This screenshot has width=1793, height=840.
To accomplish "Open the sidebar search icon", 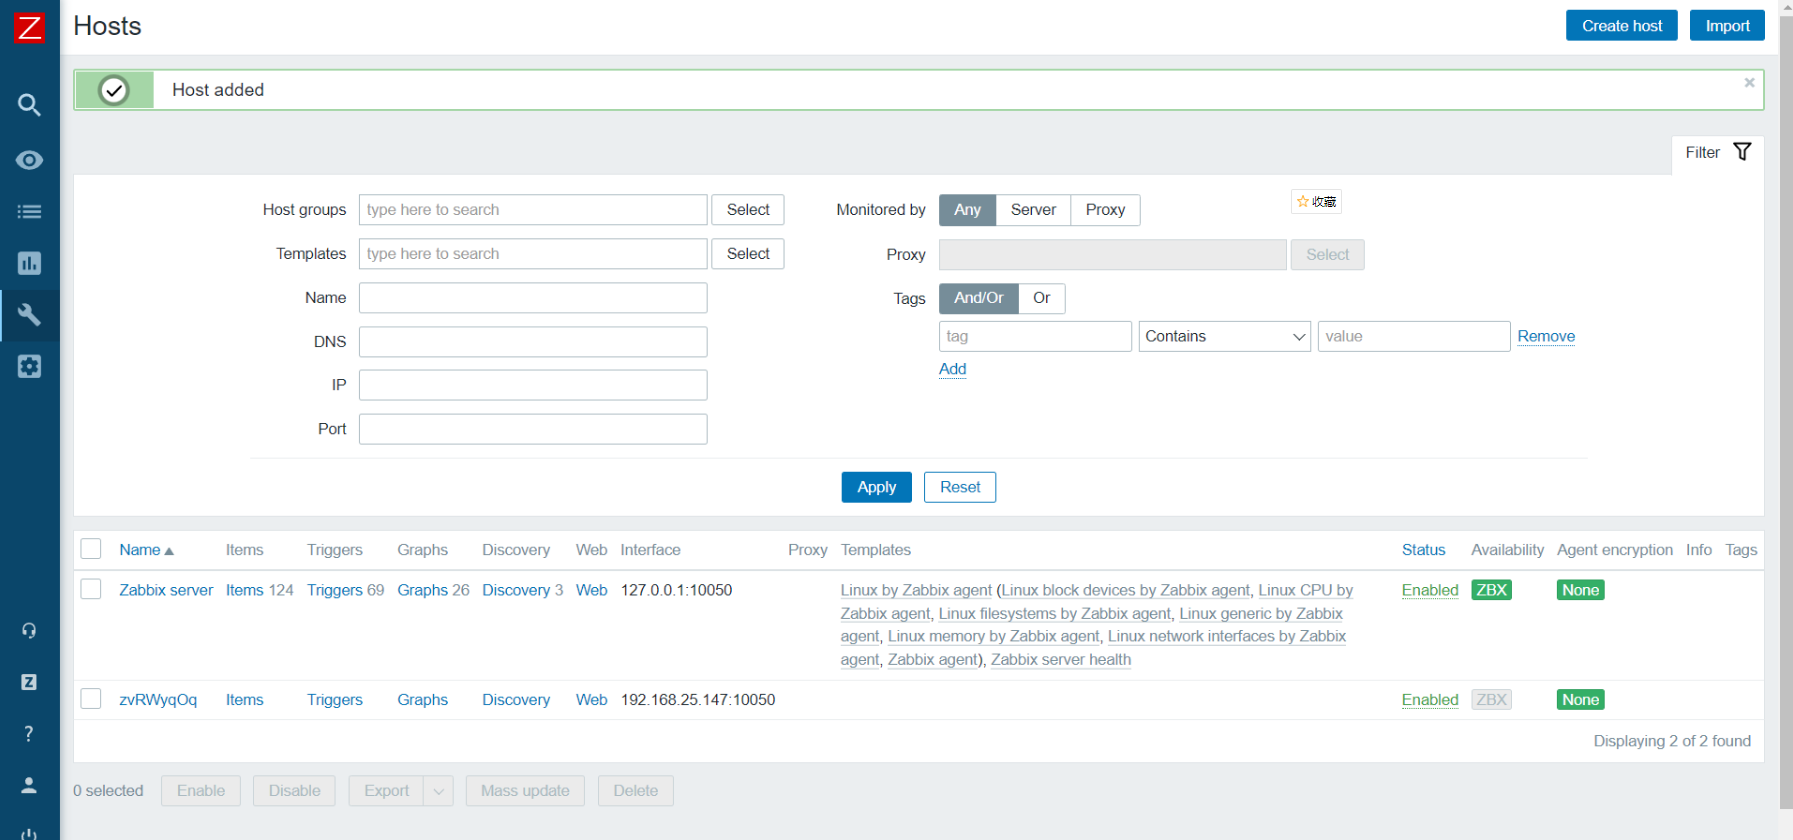I will point(29,105).
